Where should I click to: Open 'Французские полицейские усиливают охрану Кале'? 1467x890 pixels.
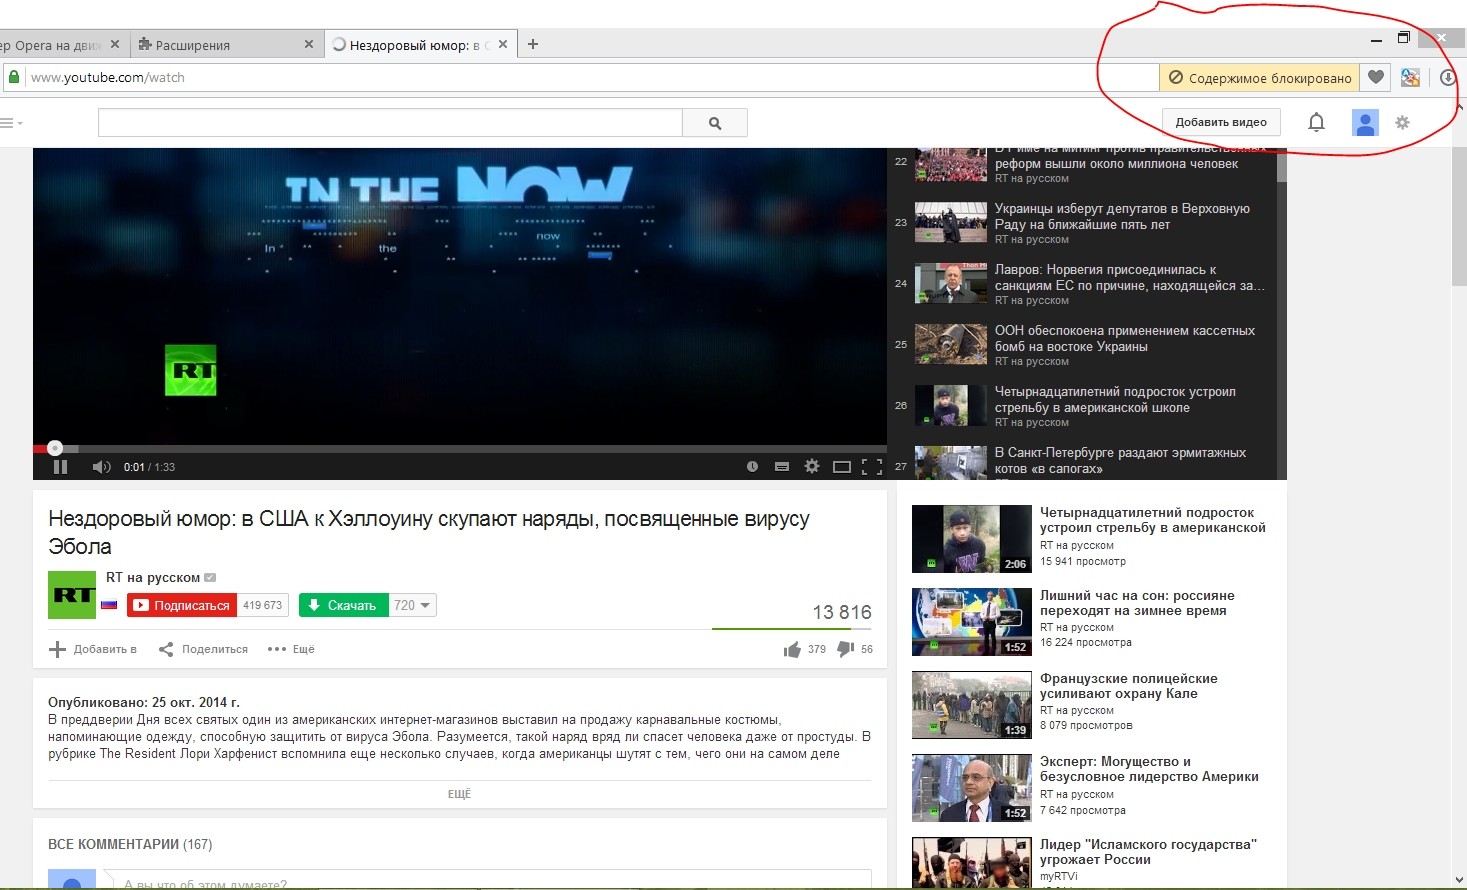click(x=1129, y=686)
